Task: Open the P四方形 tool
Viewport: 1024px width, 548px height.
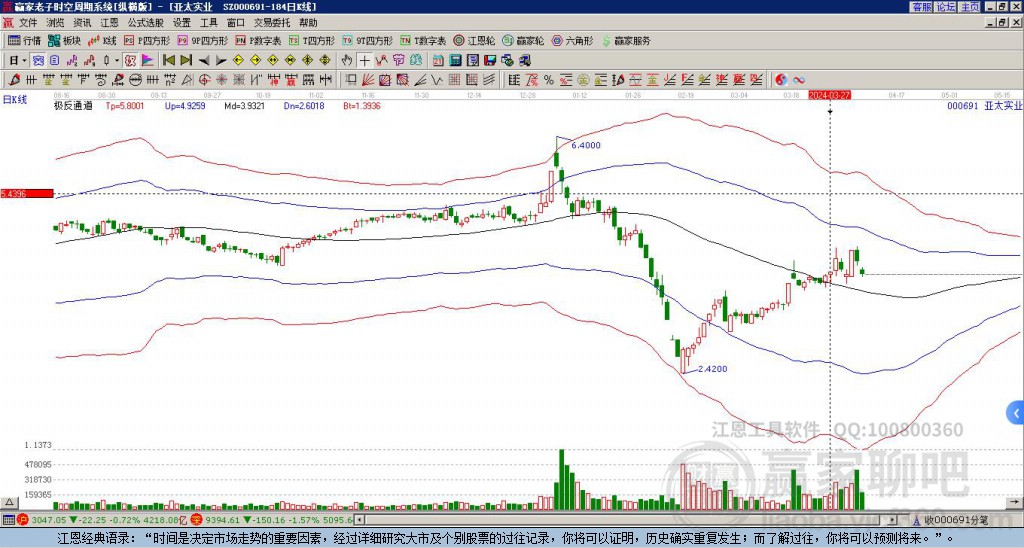Action: tap(147, 40)
